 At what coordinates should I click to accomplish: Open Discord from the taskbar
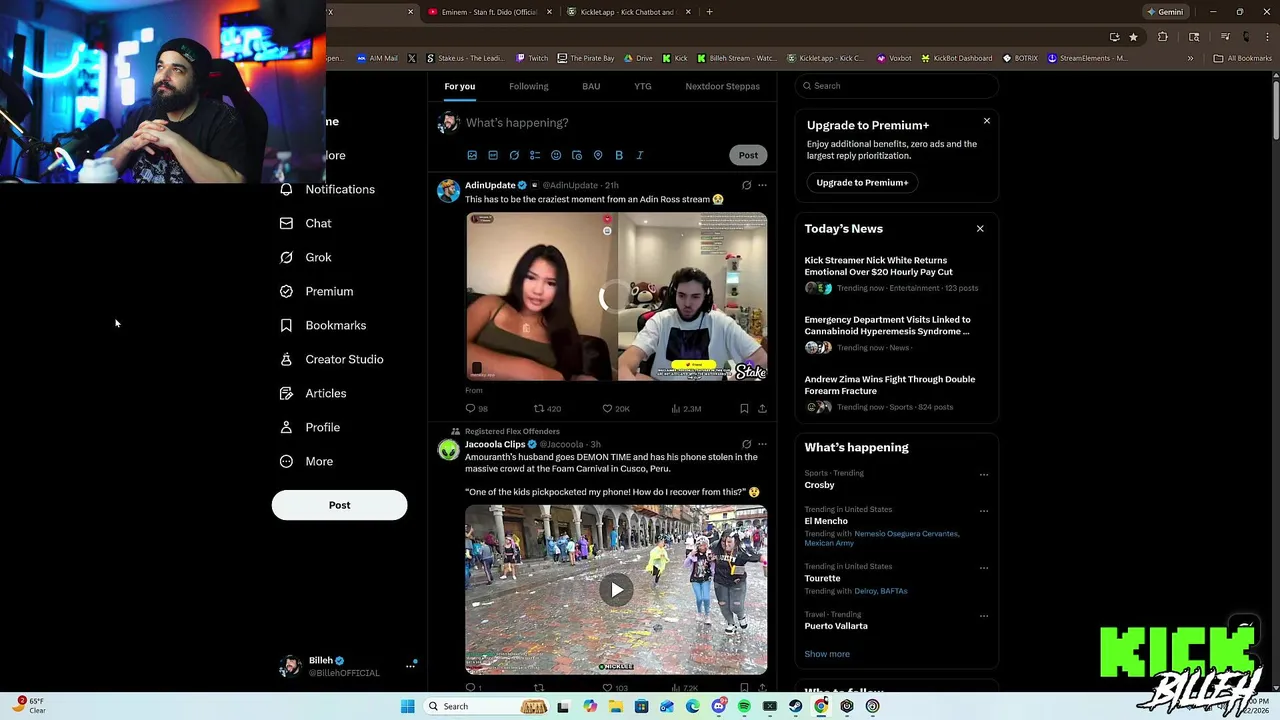tap(718, 706)
